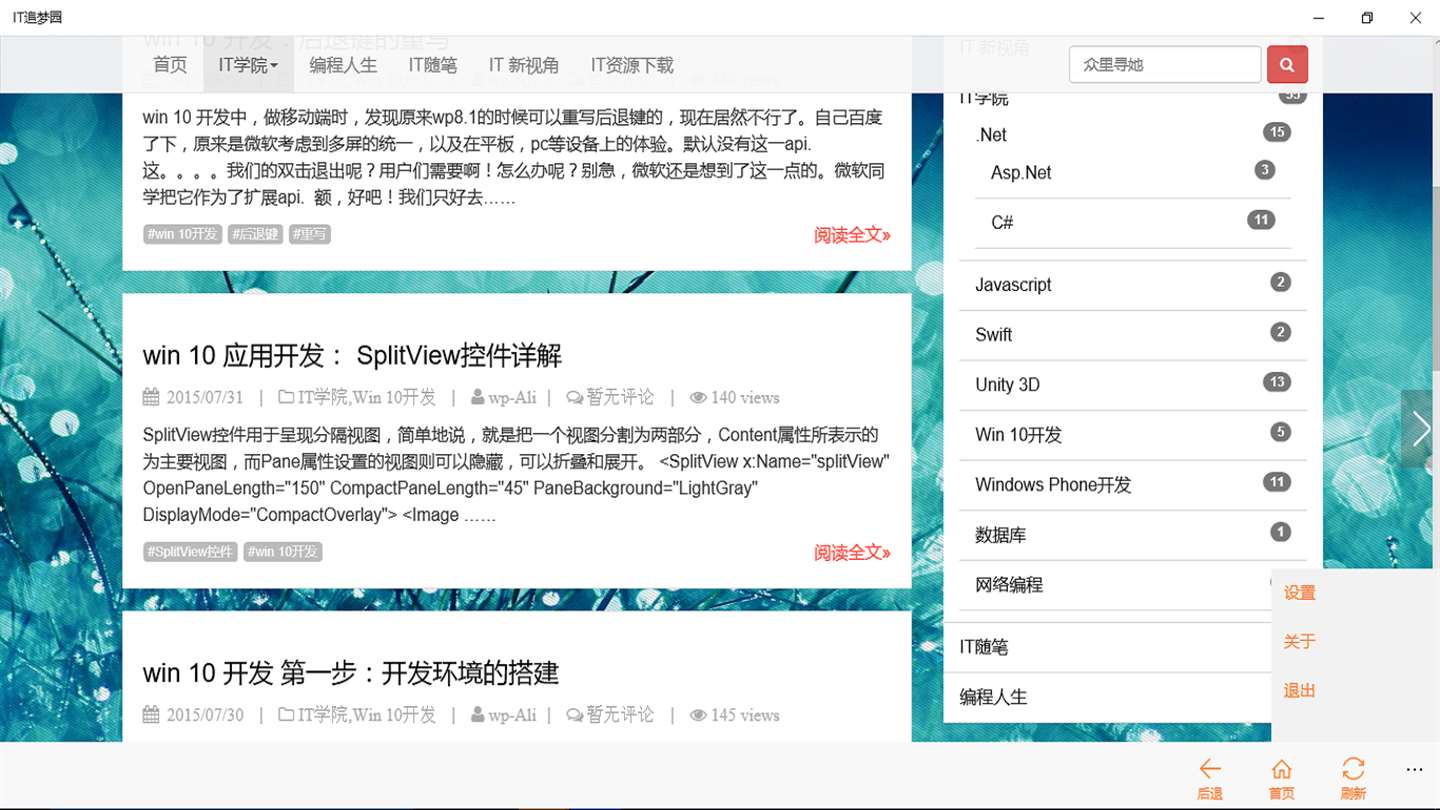The width and height of the screenshot is (1440, 810).
Task: Click the refresh (刷新) icon
Action: [x=1353, y=768]
